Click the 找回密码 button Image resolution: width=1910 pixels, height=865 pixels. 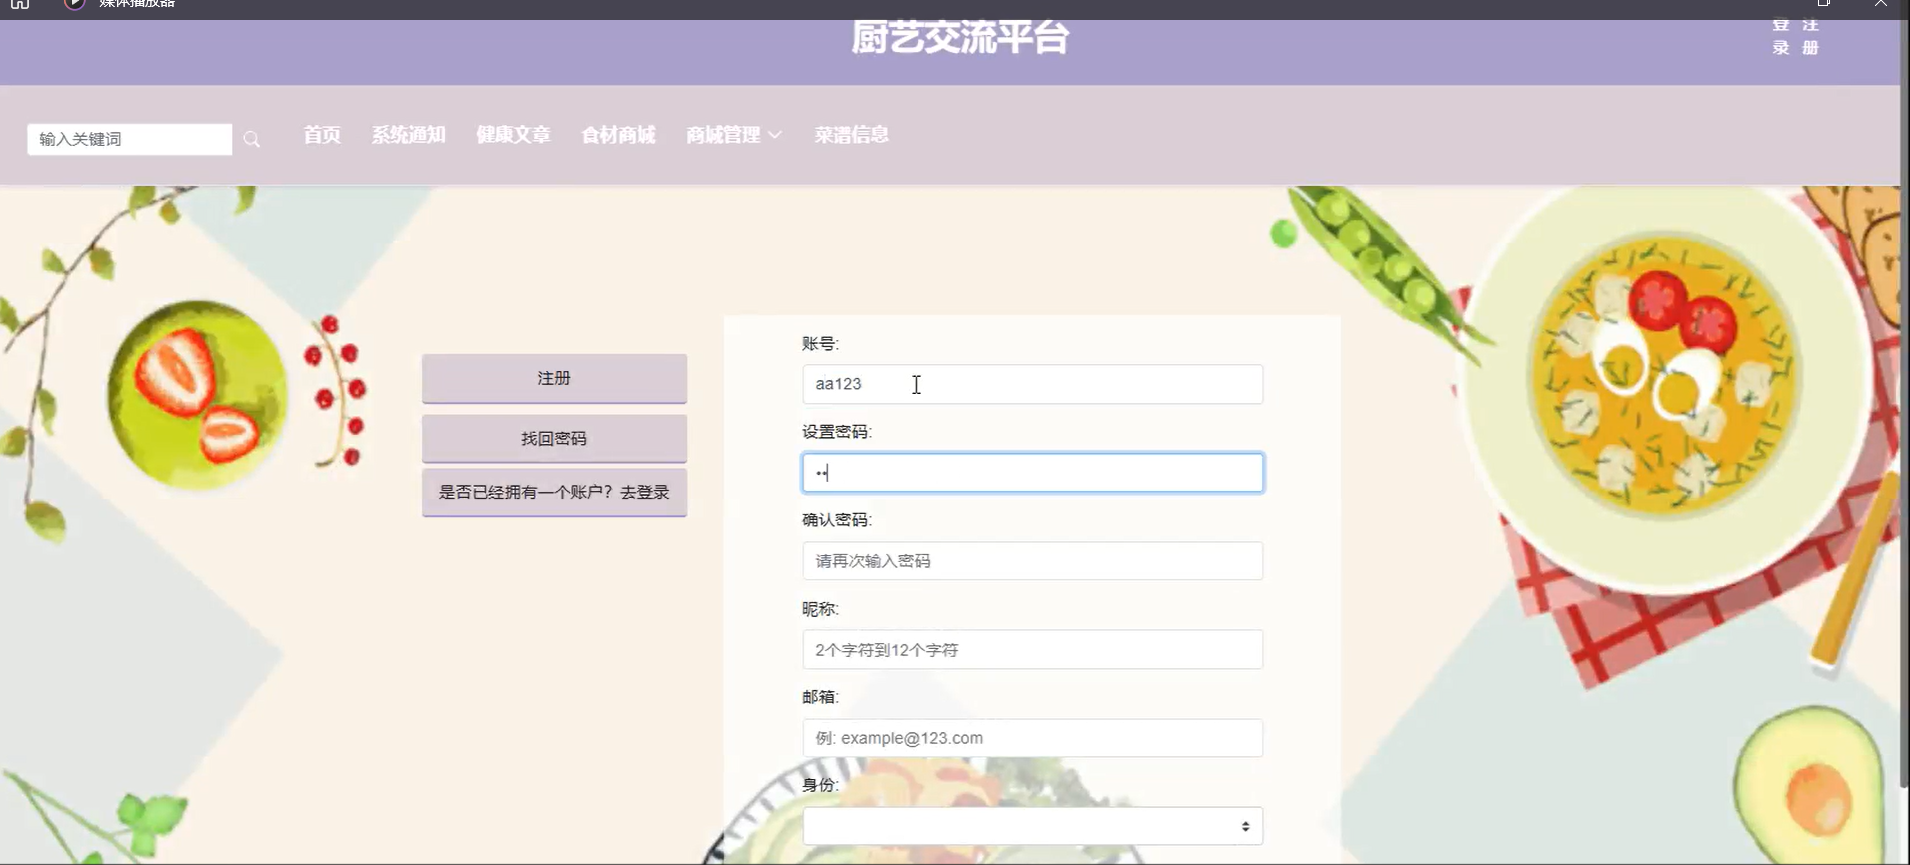(554, 438)
